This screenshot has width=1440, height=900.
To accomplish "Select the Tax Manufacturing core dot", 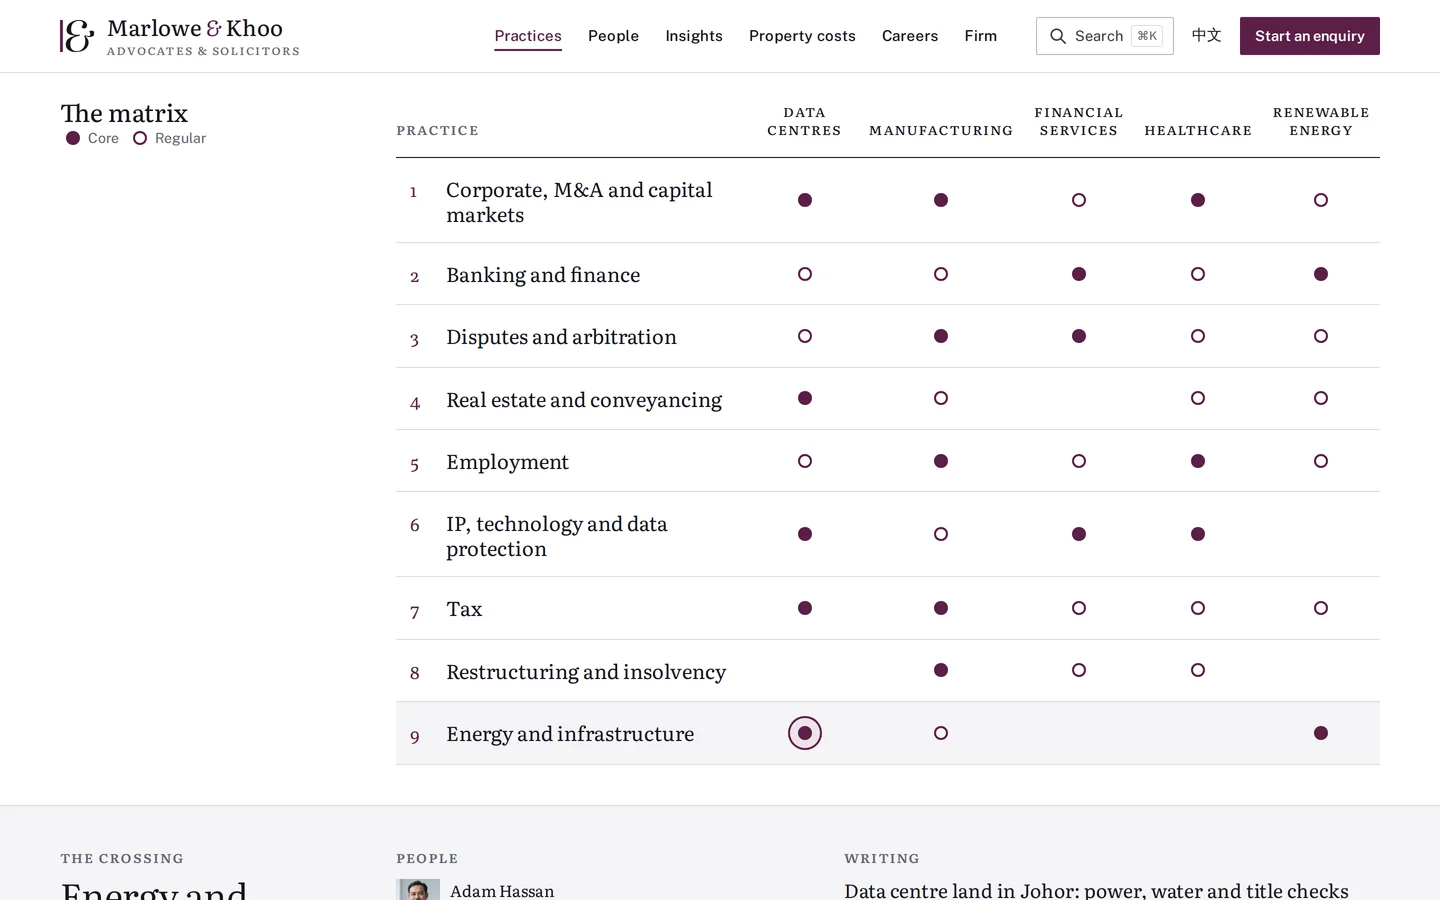I will [x=941, y=608].
